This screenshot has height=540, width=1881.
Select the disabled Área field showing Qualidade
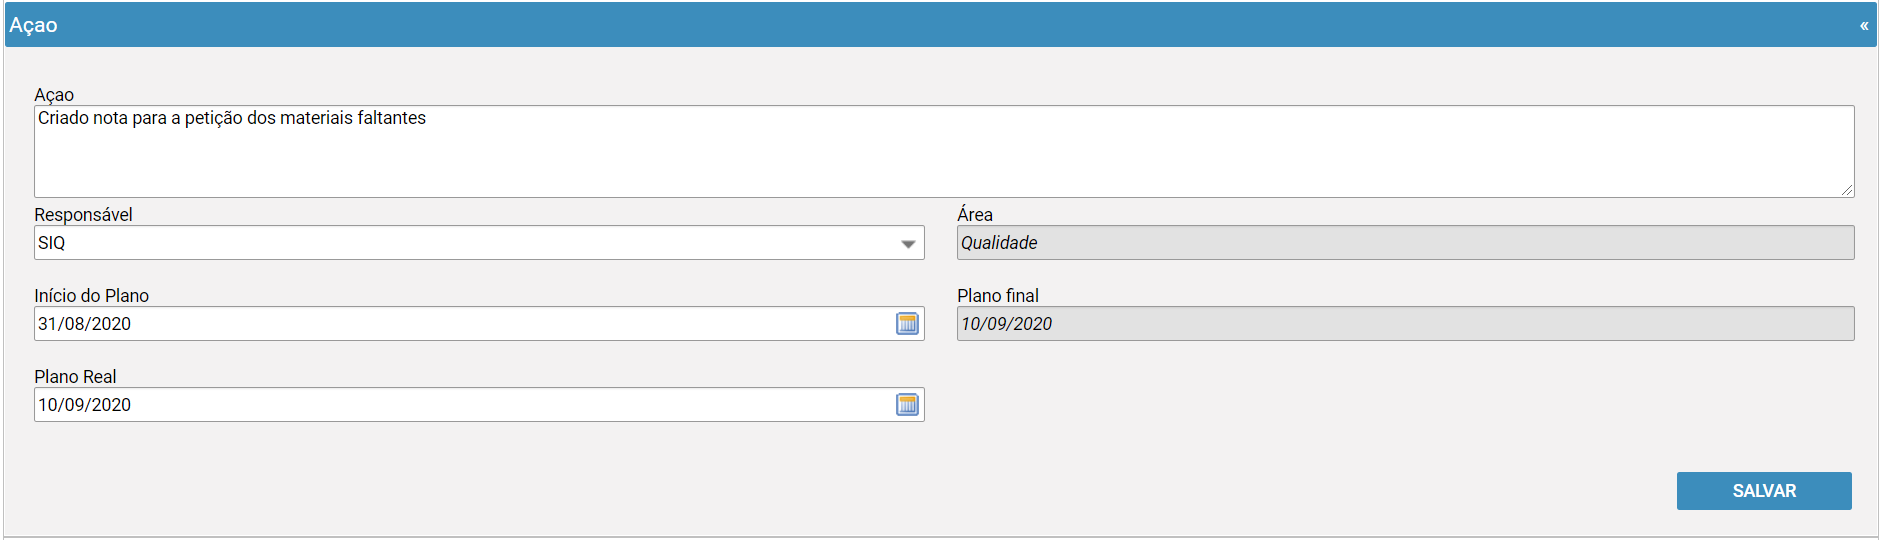coord(1405,242)
